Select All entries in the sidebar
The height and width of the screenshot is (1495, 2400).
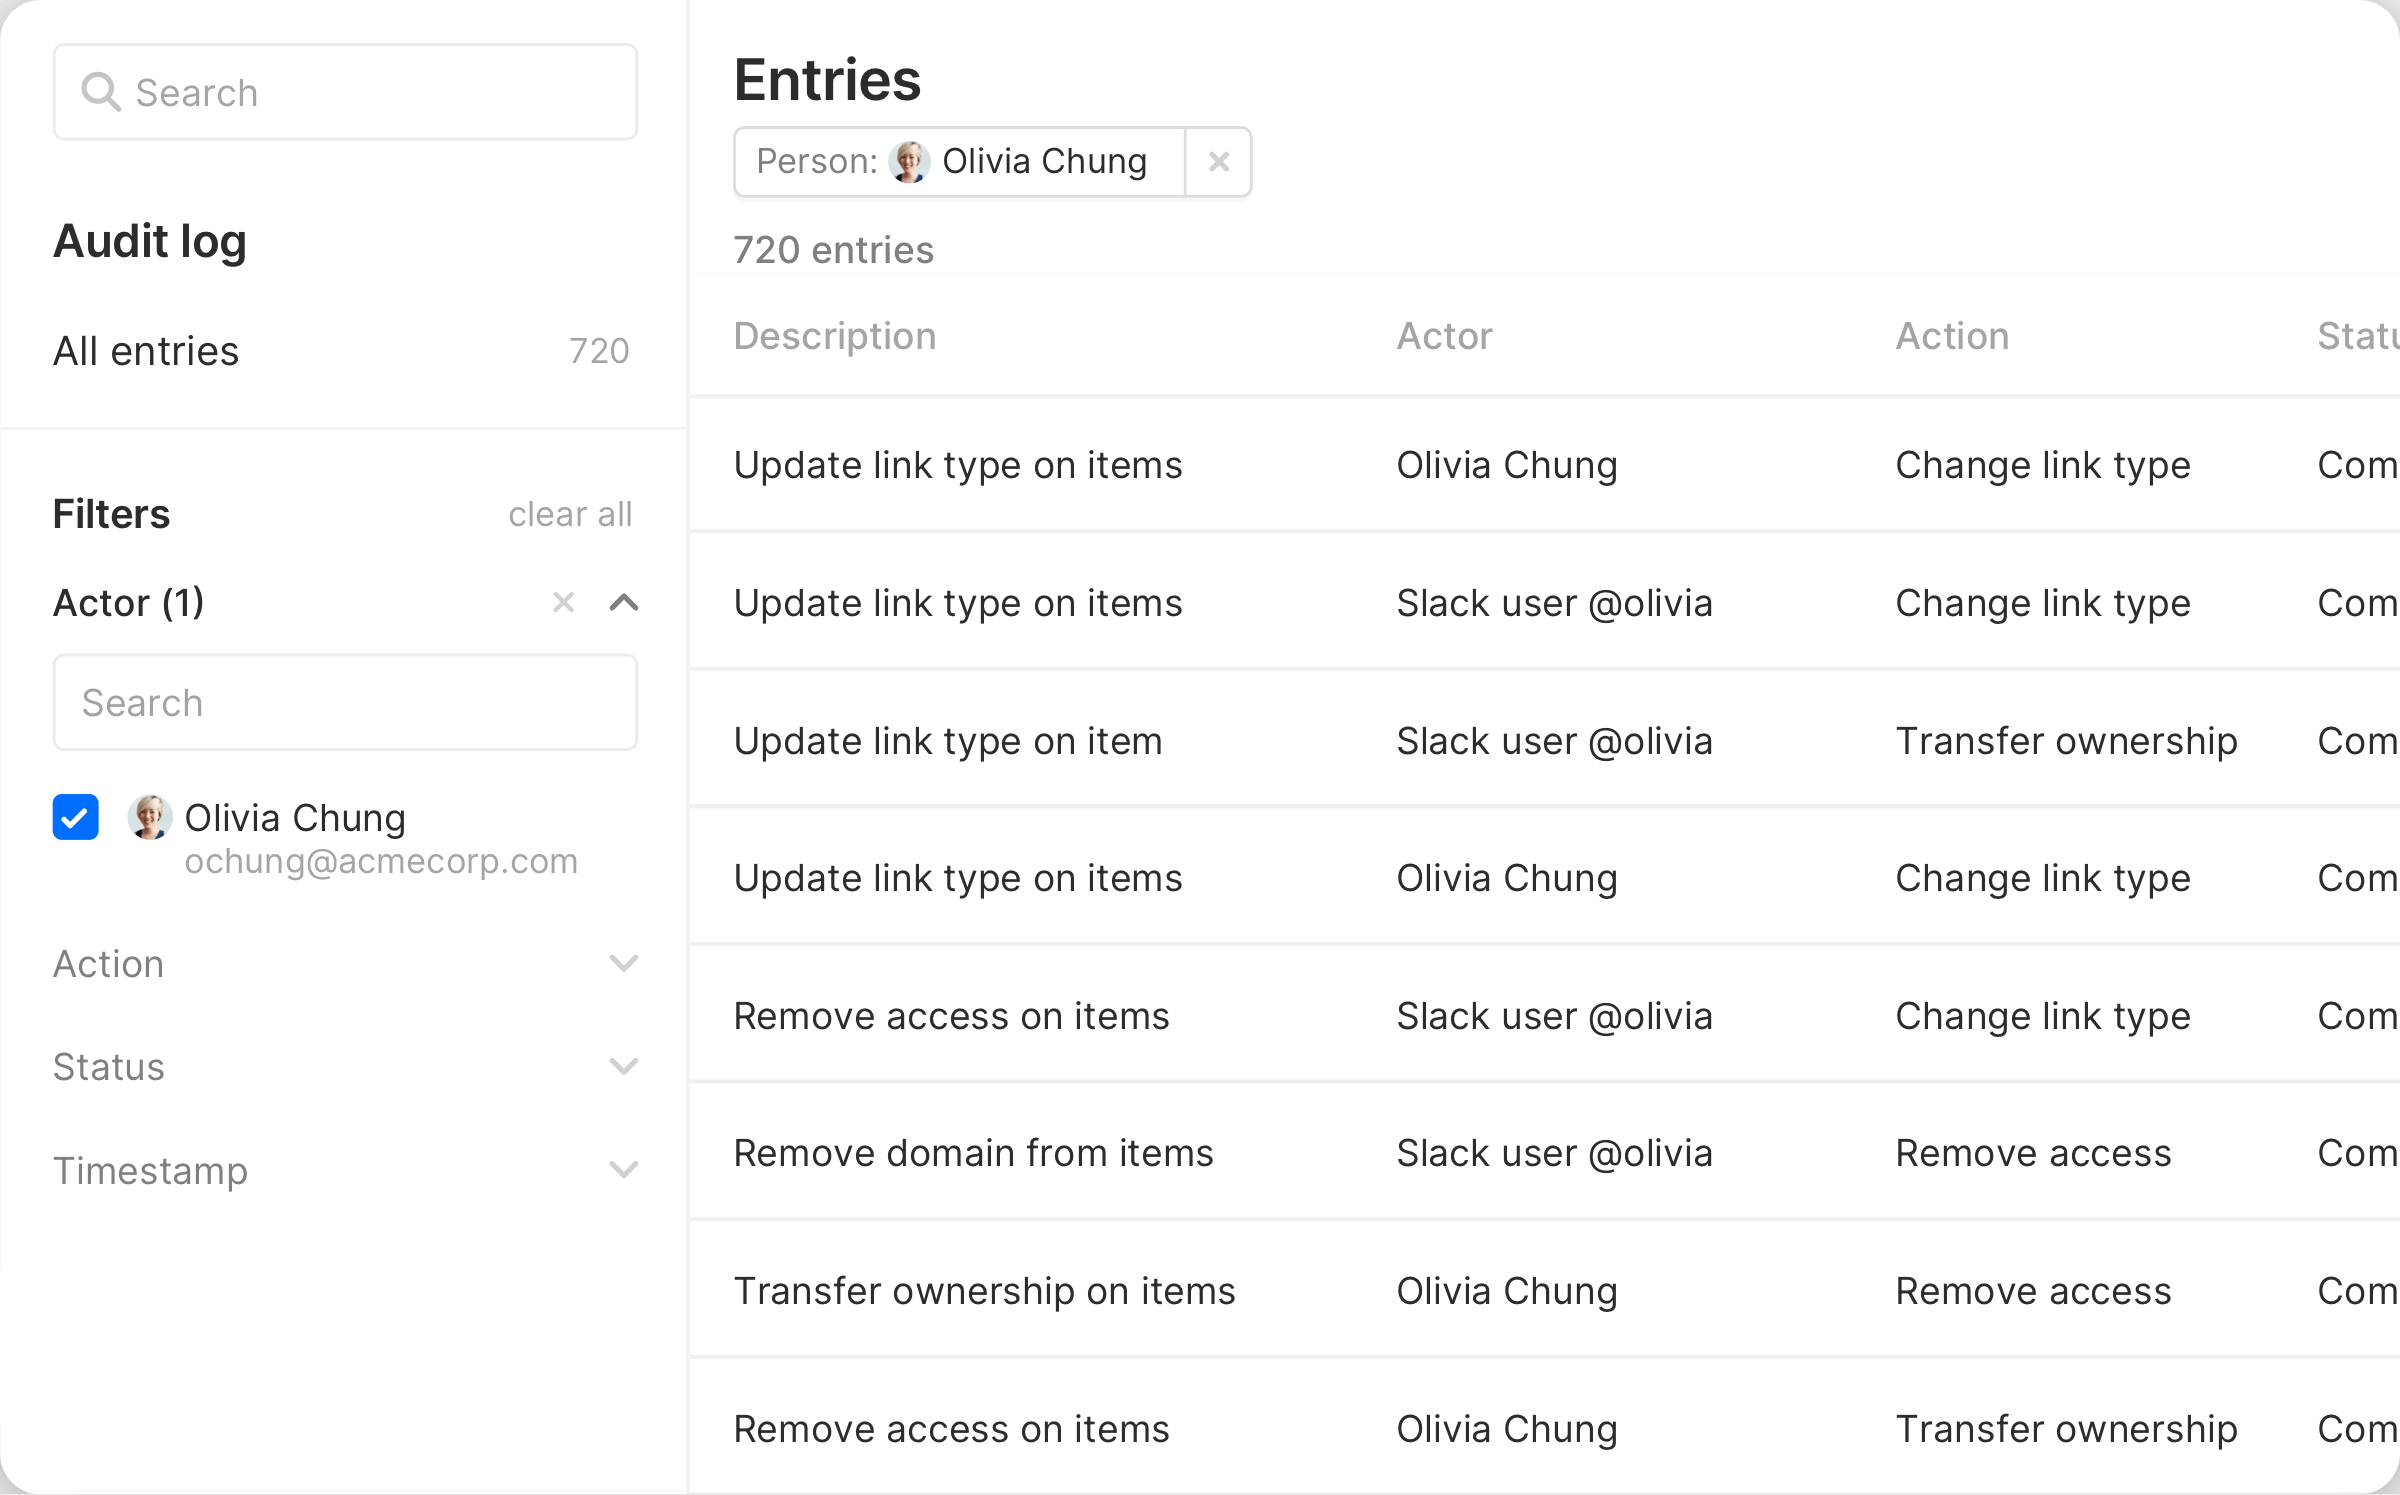coord(146,351)
